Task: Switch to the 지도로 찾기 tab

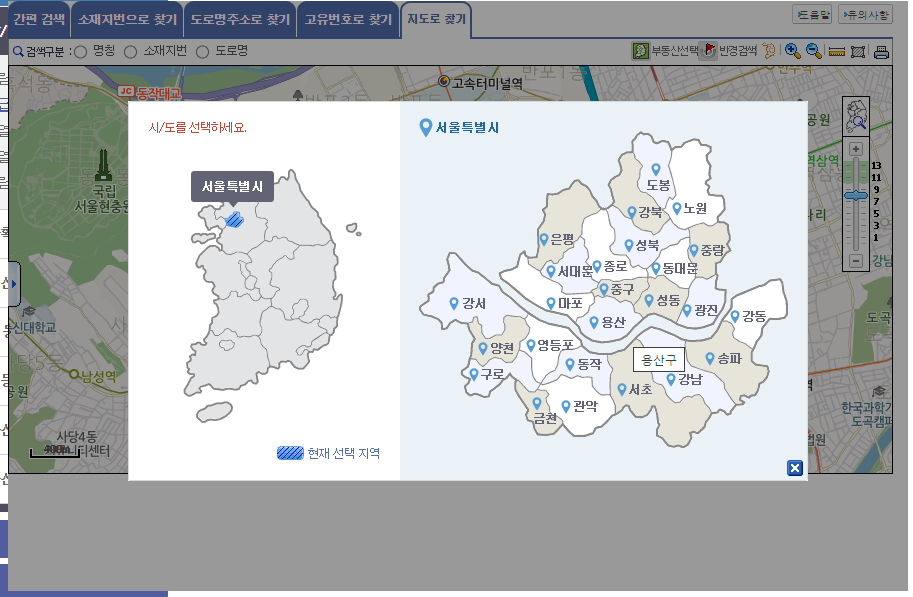Action: pos(436,19)
